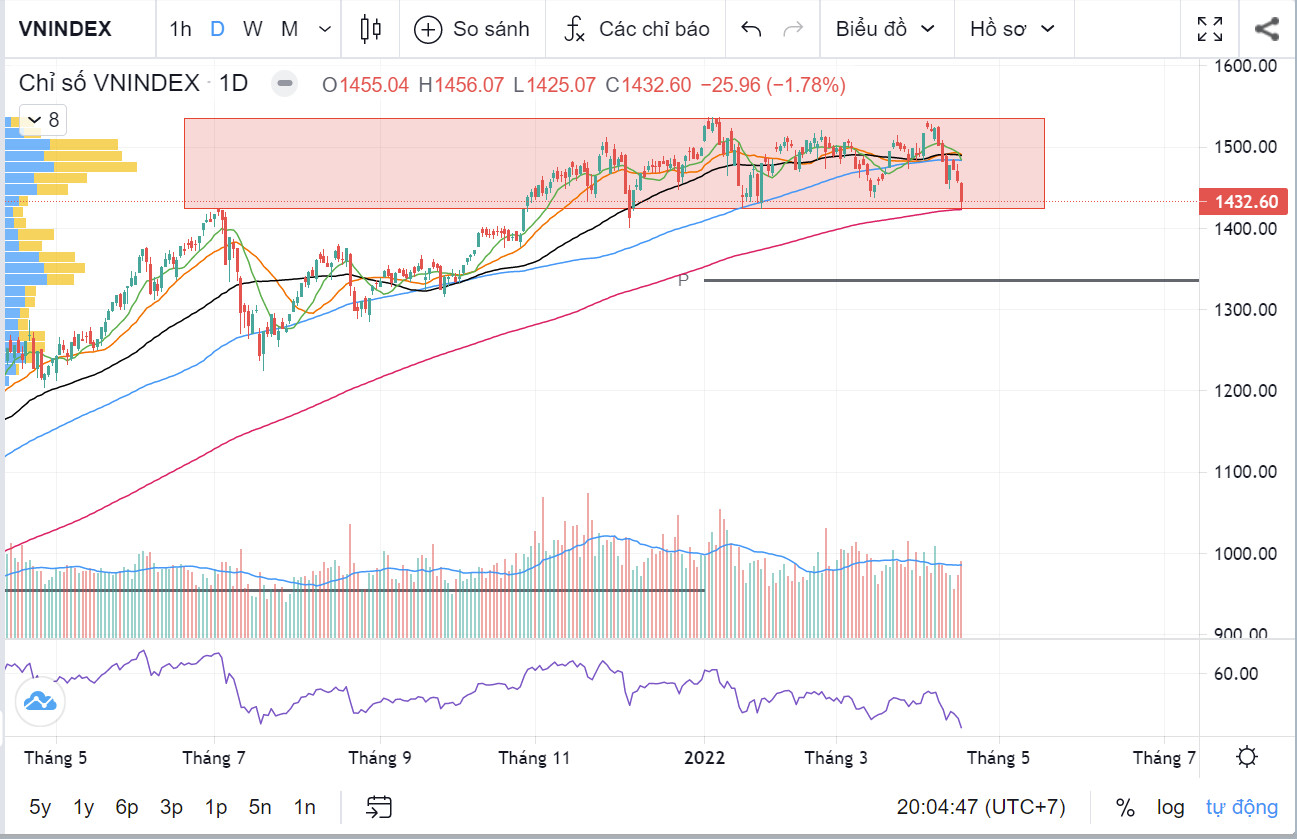Screen dimensions: 1297x839
Task: Click the 1100.00 price axis label
Action: point(1246,471)
